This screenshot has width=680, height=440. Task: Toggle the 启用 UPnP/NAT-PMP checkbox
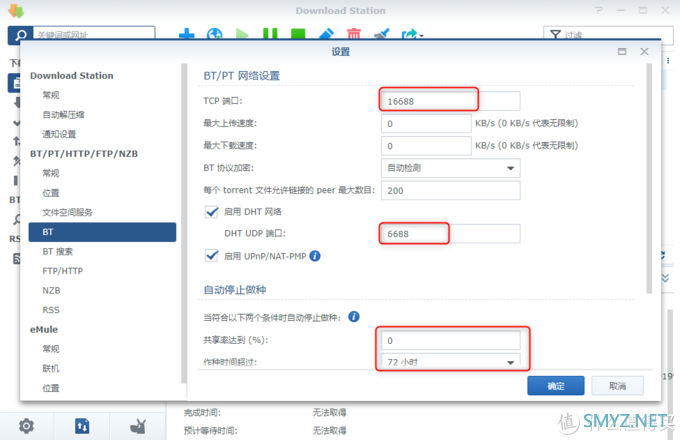click(x=212, y=256)
